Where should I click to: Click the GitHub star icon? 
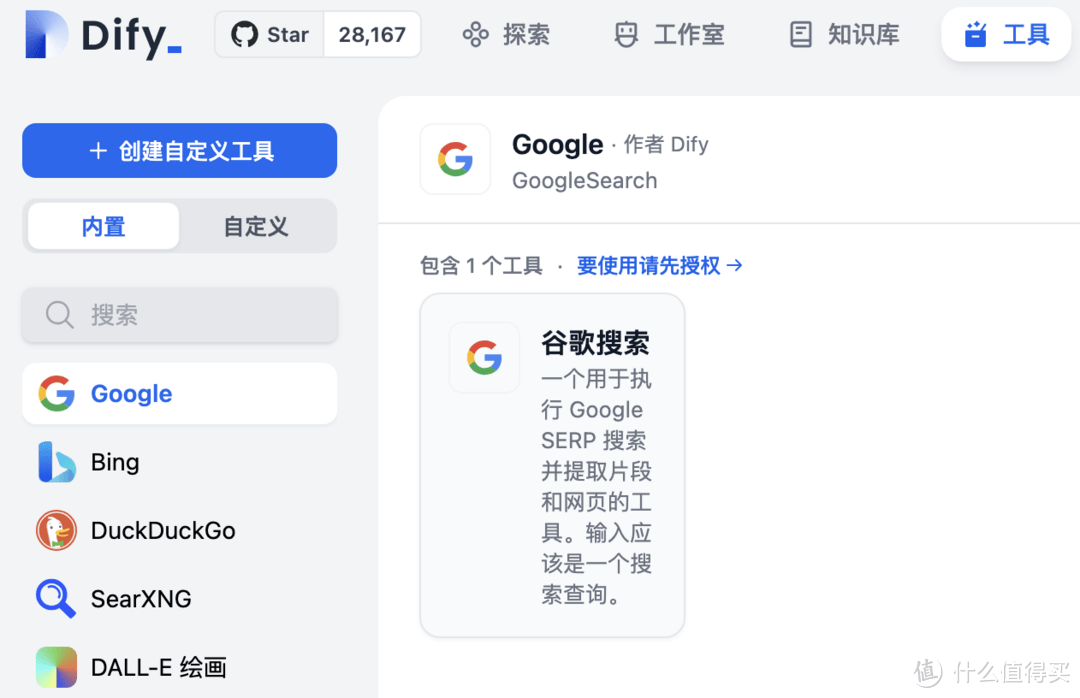243,33
